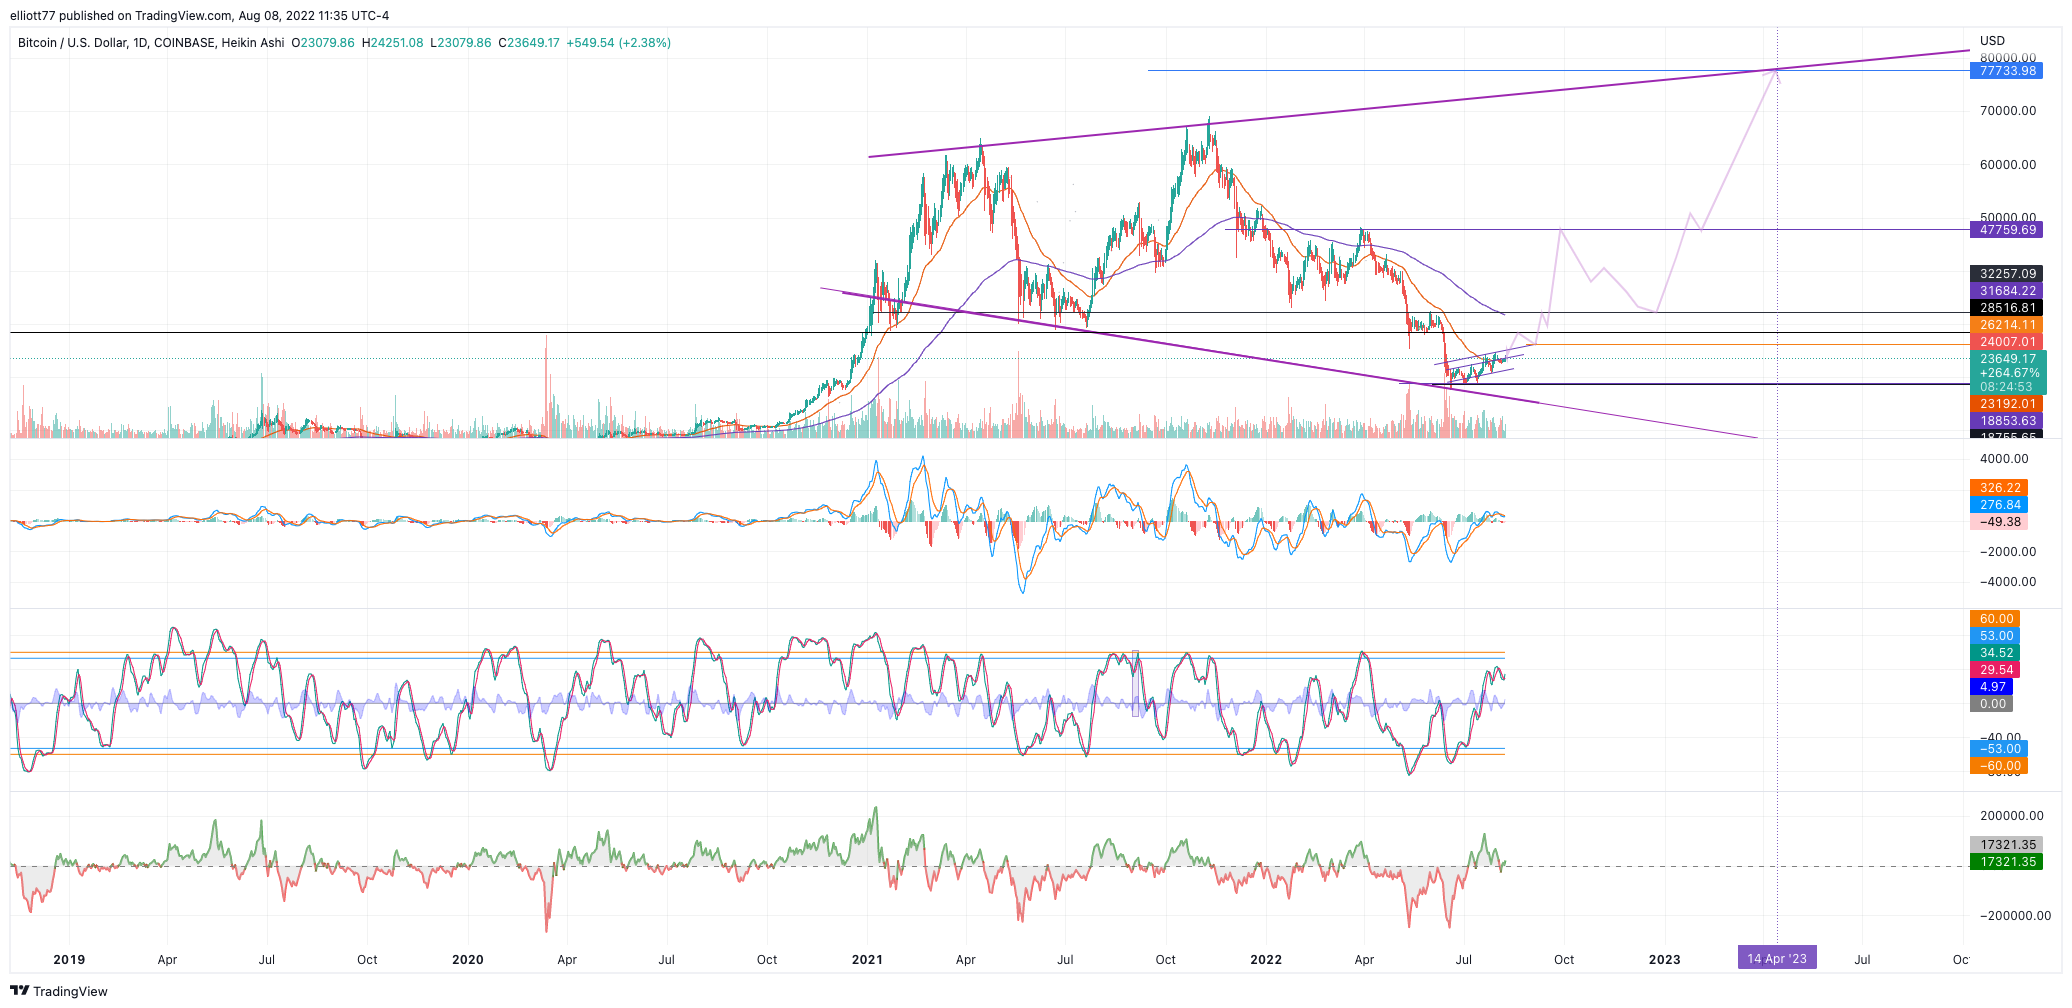The width and height of the screenshot is (2072, 1008).
Task: Click the purple 14 Apr '23 date marker
Action: point(1777,959)
